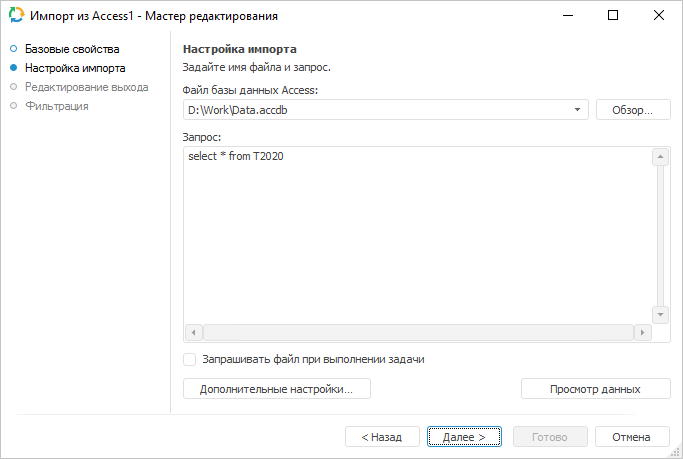The height and width of the screenshot is (459, 683).
Task: Select the 'Настройка импорта' wizard step
Action: pos(75,68)
